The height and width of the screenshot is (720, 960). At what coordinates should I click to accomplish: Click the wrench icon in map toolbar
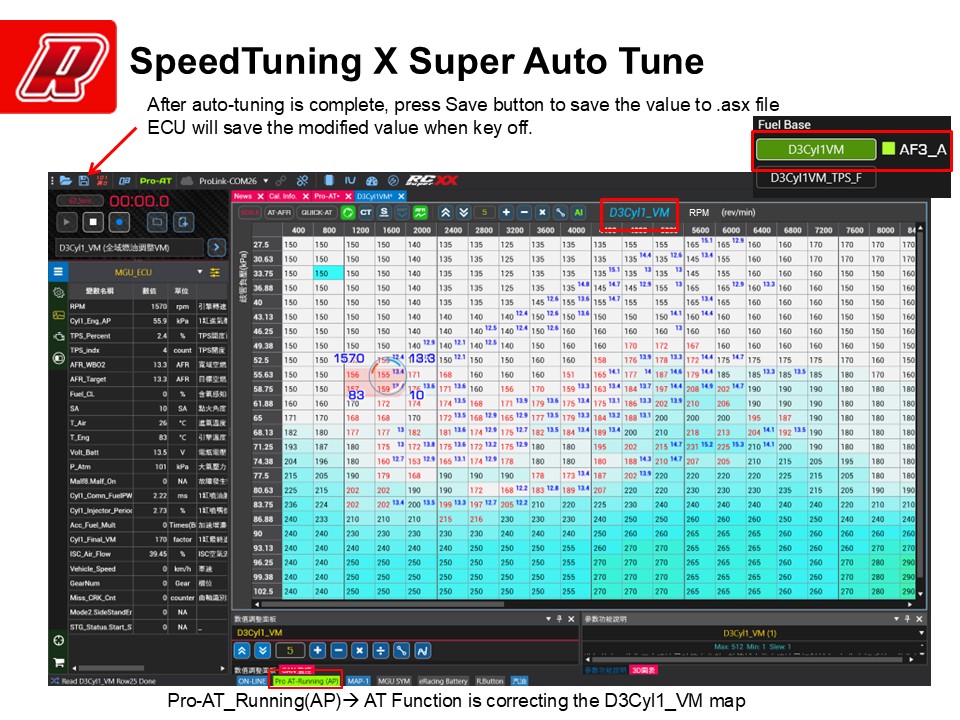(x=560, y=213)
